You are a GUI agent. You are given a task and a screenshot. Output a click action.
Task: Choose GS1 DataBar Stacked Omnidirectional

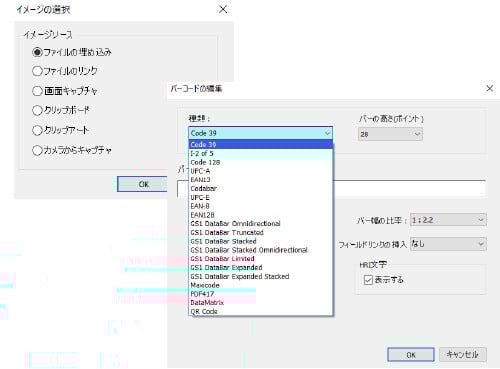(x=261, y=250)
